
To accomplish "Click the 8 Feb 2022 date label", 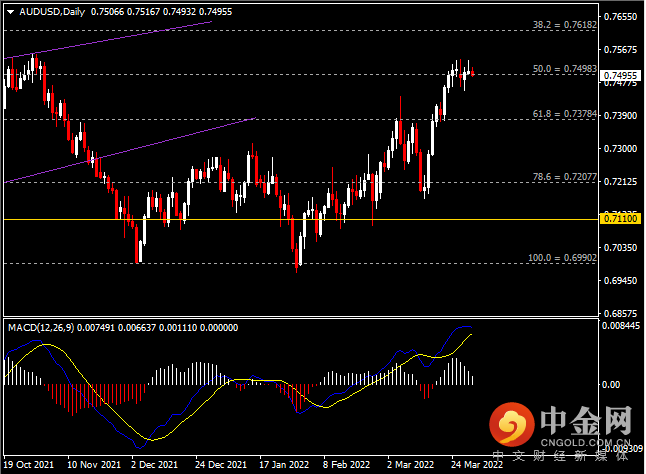I will tap(346, 465).
